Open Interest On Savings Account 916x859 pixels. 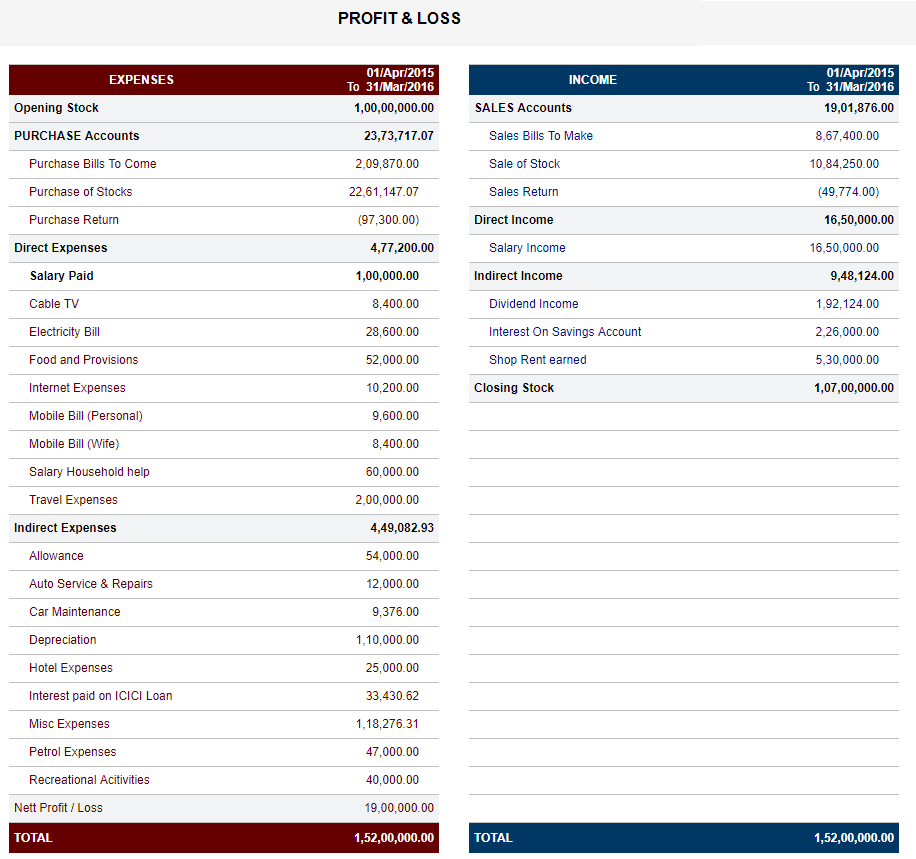[565, 332]
